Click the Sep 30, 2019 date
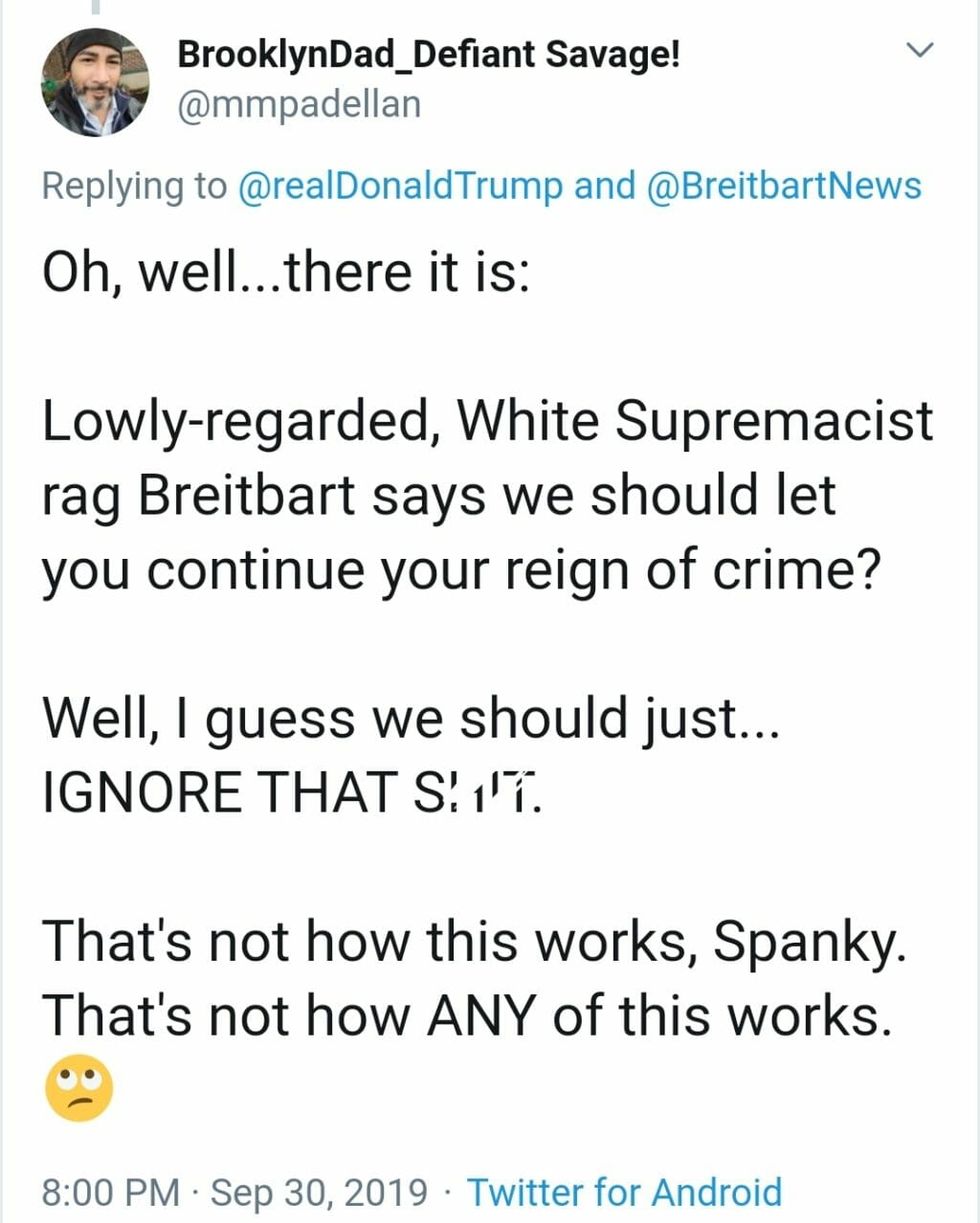Screen dimensions: 980x1223 319,1193
